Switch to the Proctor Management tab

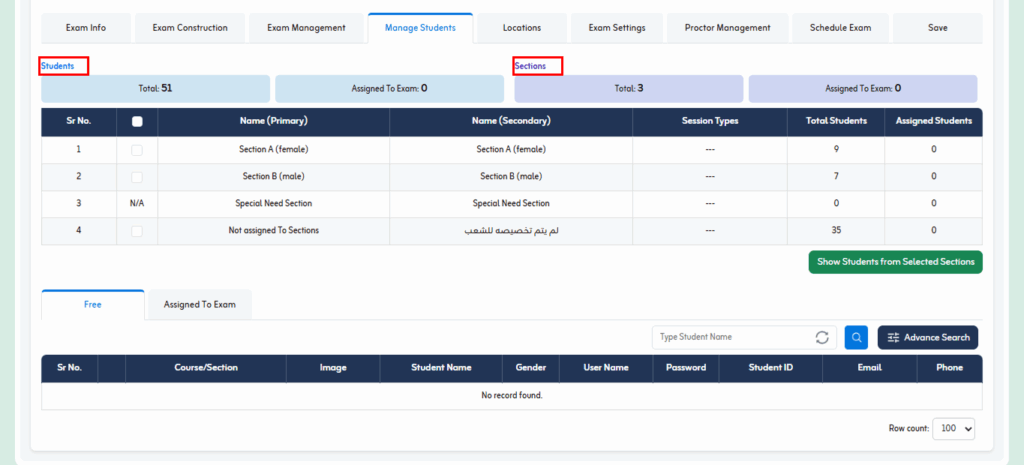[727, 28]
